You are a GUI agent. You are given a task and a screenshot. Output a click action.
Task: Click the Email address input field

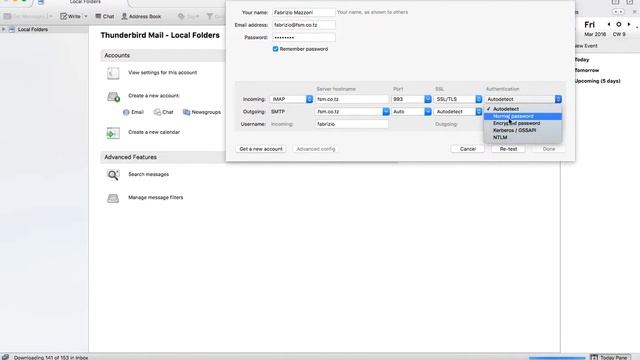tap(304, 25)
